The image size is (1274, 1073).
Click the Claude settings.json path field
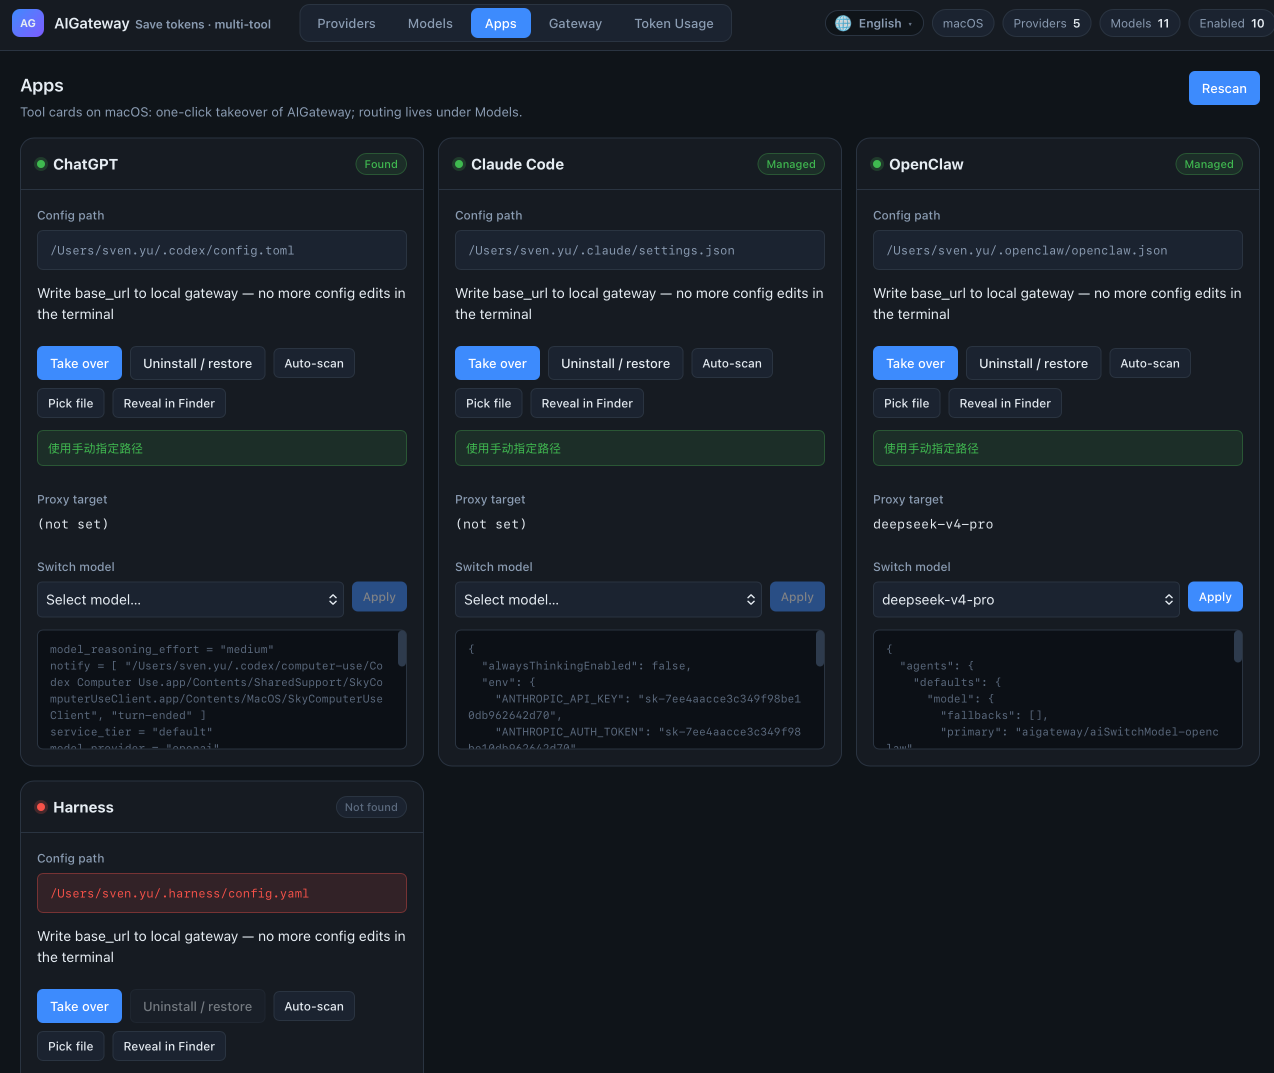click(x=640, y=250)
